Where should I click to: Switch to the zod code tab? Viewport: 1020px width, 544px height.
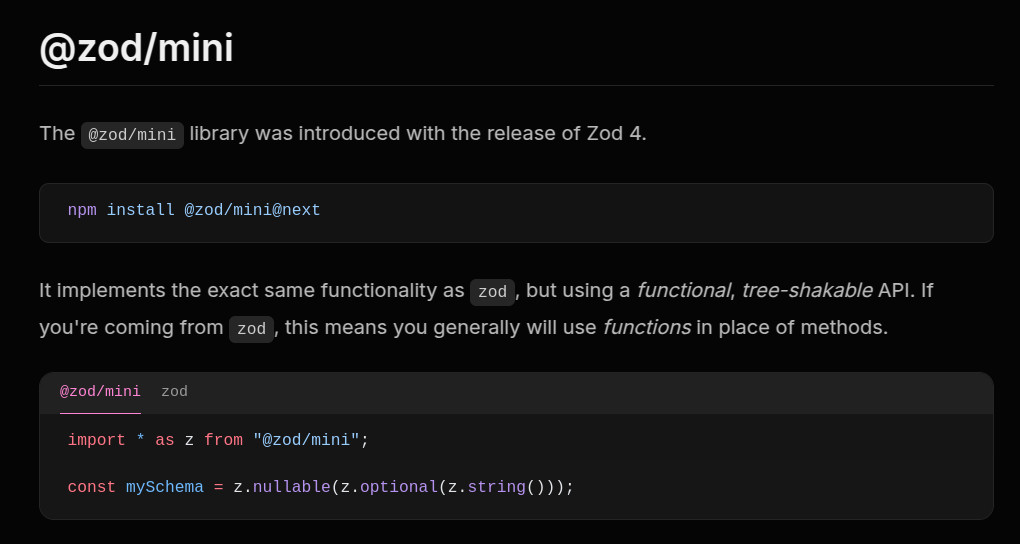(174, 392)
